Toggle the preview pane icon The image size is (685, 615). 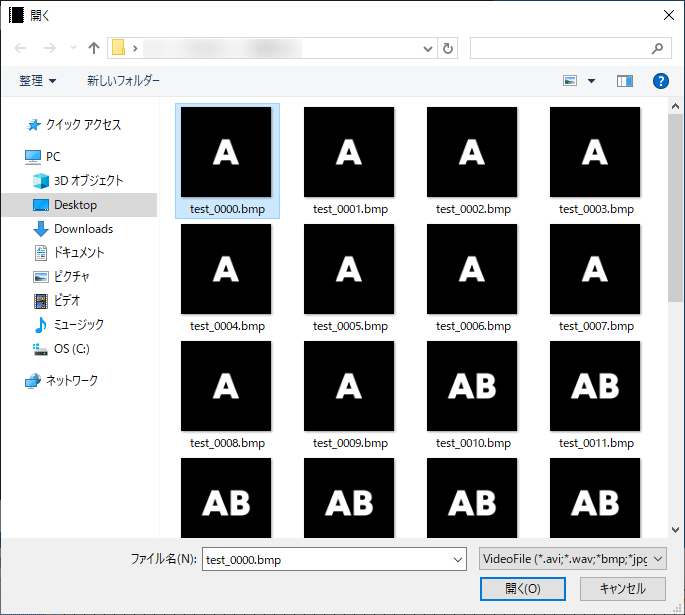click(x=625, y=81)
